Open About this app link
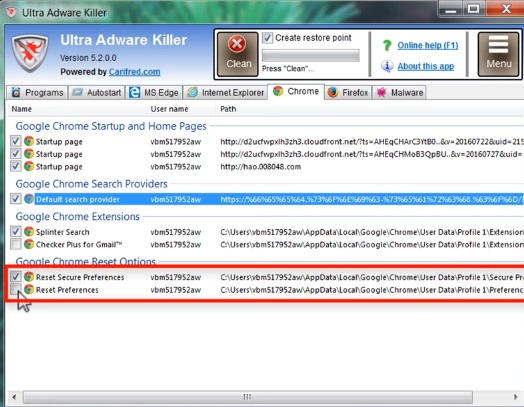 point(425,66)
